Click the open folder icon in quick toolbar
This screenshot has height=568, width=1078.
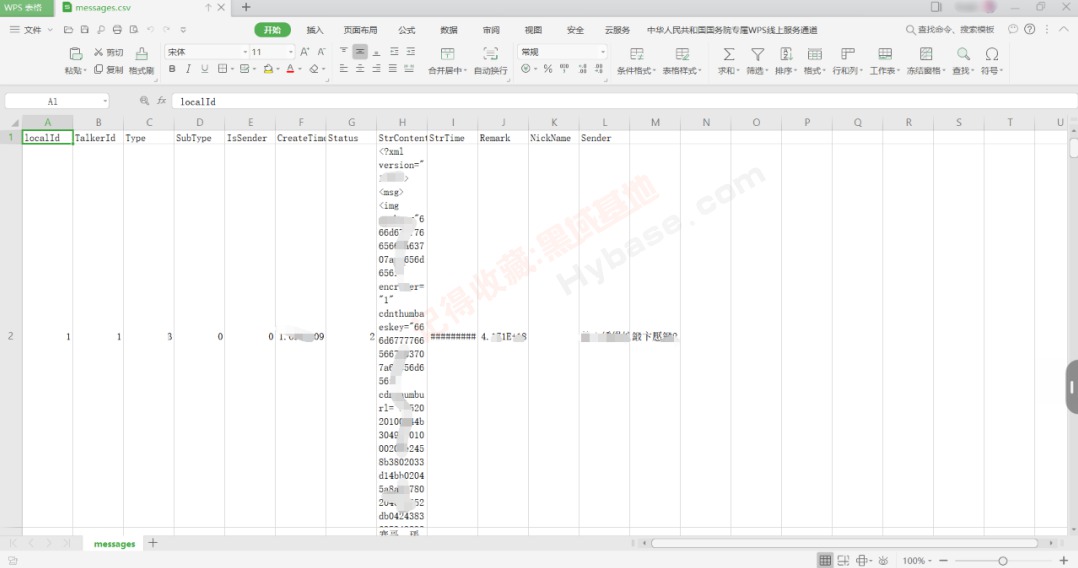click(68, 30)
